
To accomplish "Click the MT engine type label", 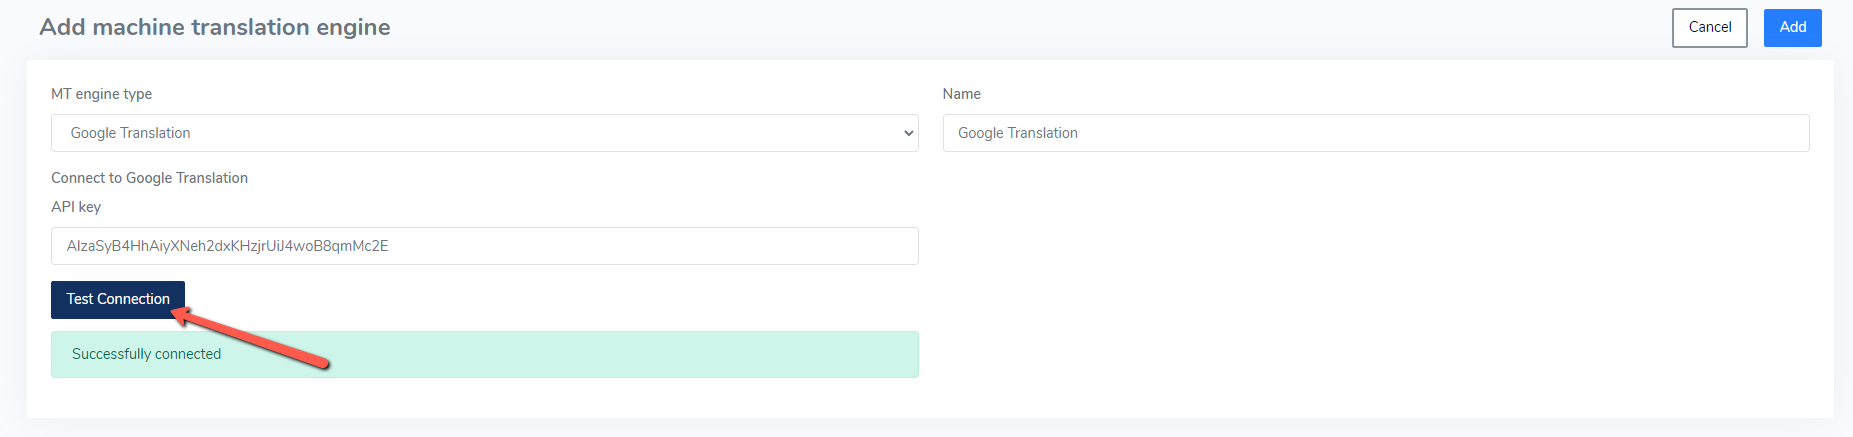I will point(101,94).
